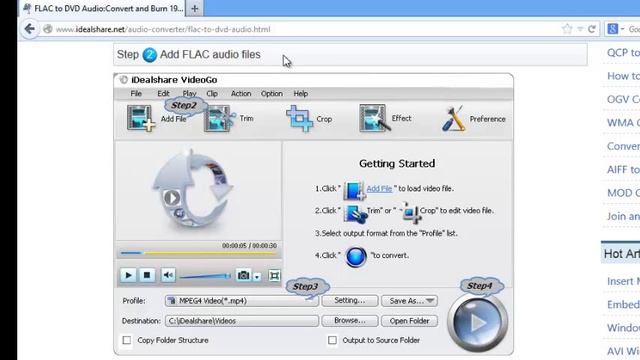640x360 pixels.
Task: Click the Add File toolbar icon
Action: (141, 118)
